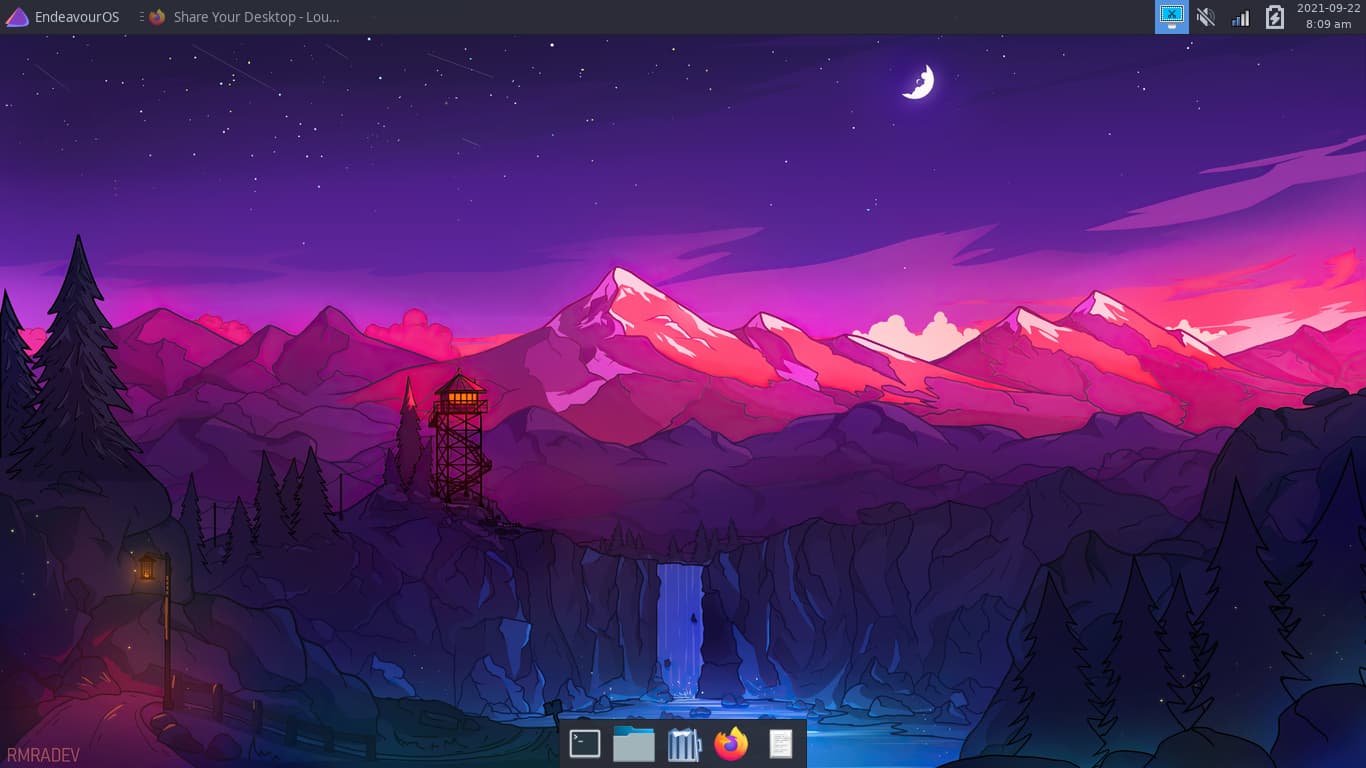The width and height of the screenshot is (1366, 768).
Task: Focus the Share Your Desktop Firefox window button
Action: click(x=244, y=17)
